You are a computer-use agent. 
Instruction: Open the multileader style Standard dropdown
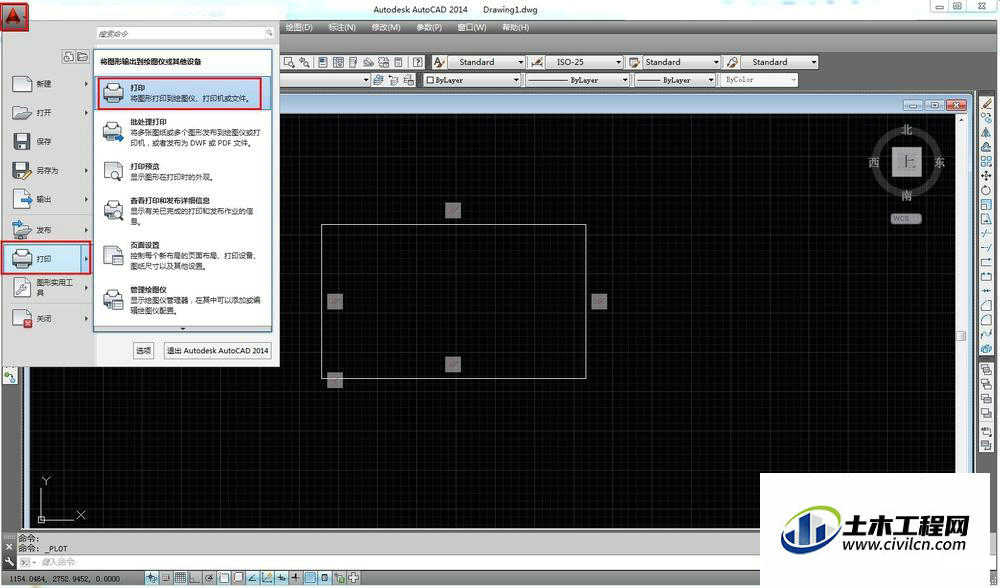point(814,62)
